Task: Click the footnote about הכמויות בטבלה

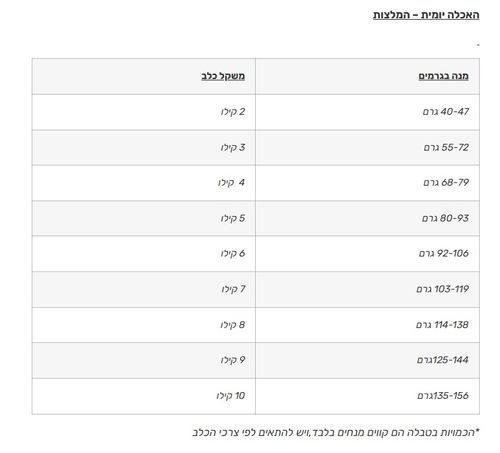Action: click(x=336, y=433)
